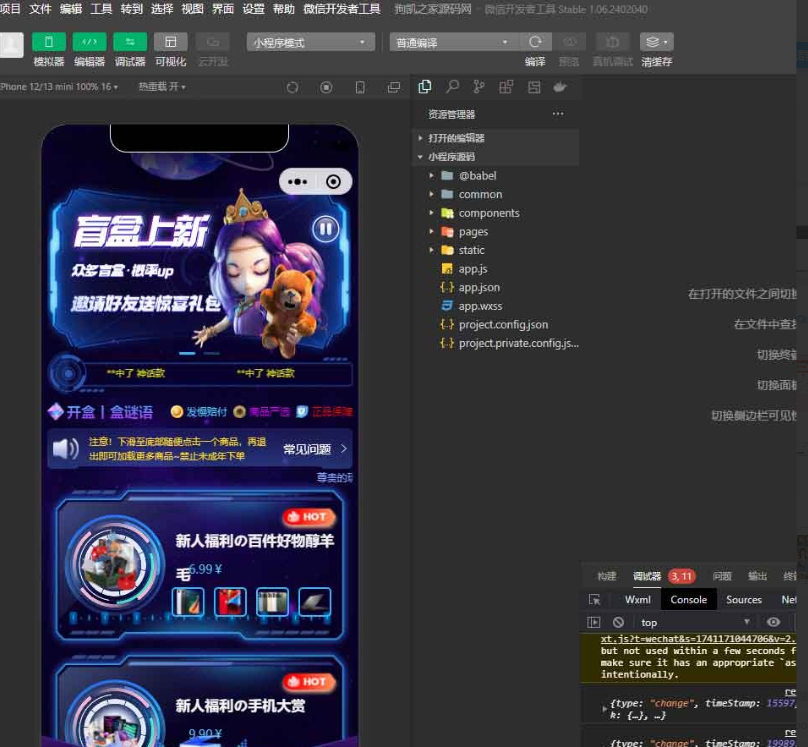Click the clear console icon

click(x=618, y=622)
